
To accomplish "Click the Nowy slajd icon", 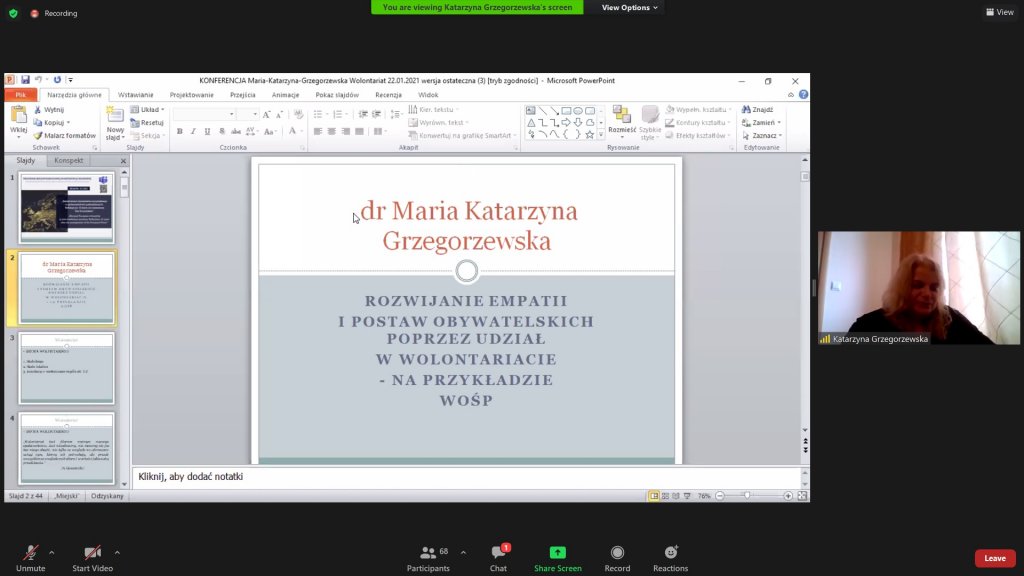I will point(115,115).
